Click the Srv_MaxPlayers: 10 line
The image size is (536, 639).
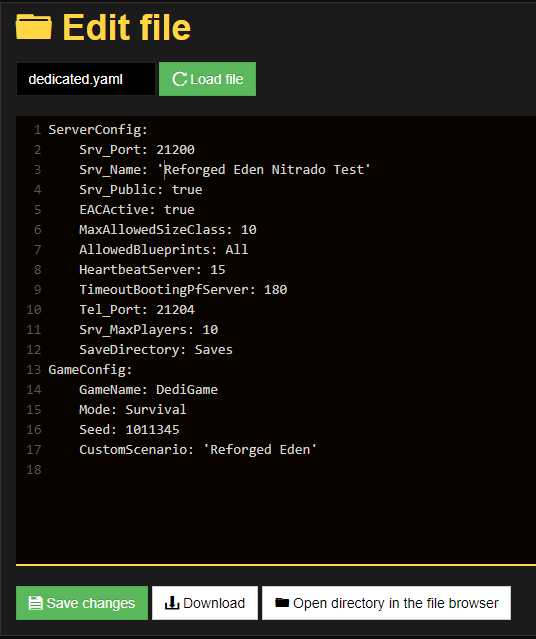click(x=148, y=329)
